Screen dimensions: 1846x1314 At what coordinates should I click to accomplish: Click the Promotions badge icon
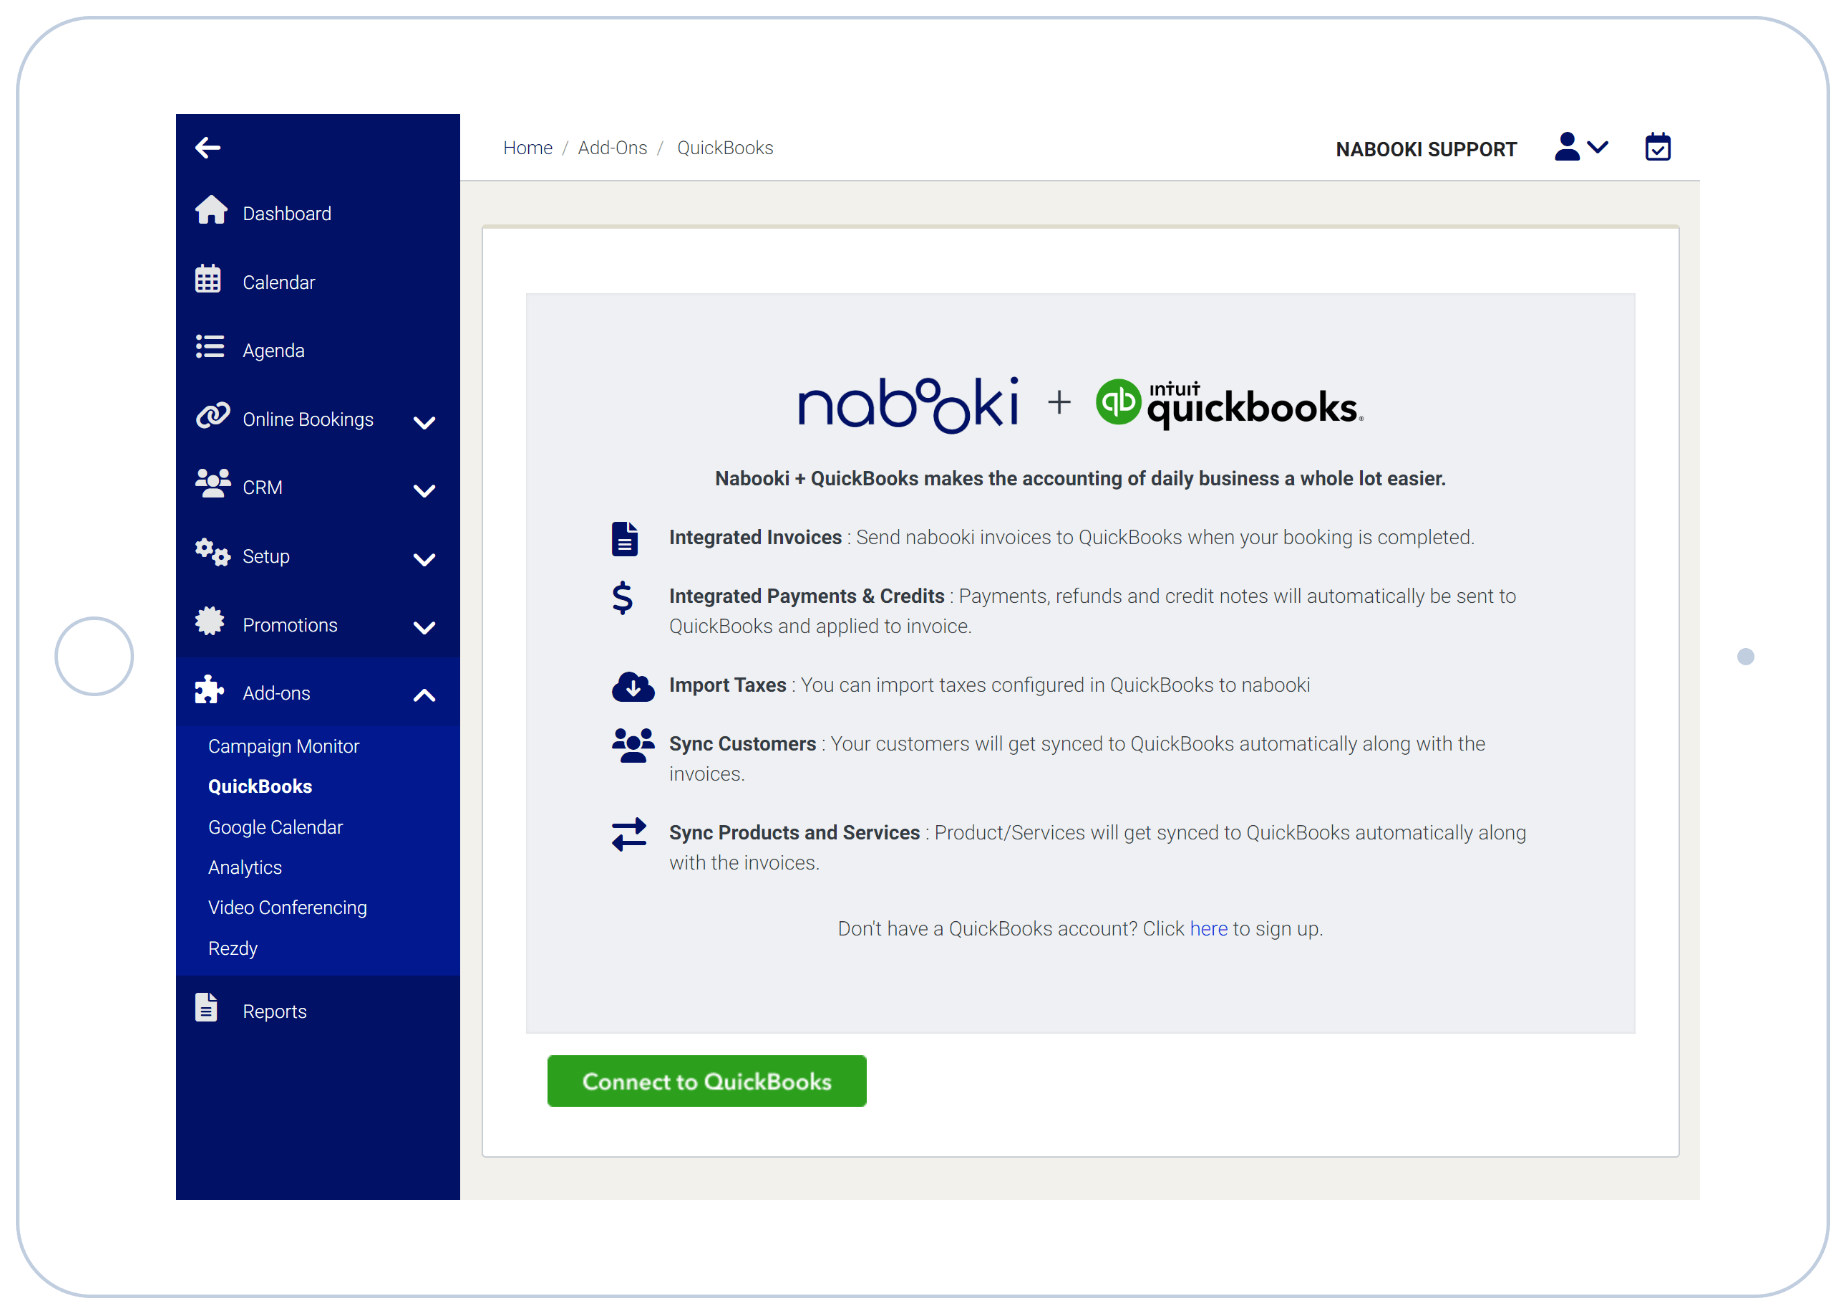(x=210, y=620)
